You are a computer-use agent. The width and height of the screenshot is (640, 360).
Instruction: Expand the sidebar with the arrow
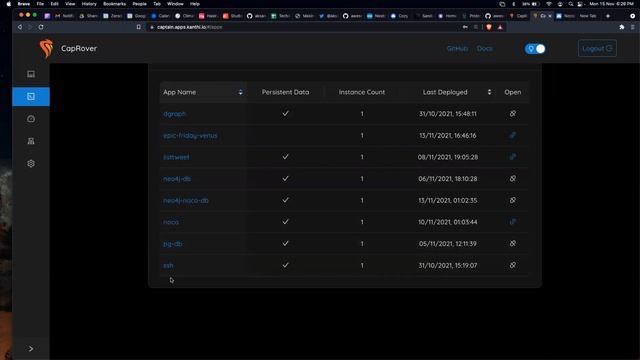pos(31,349)
